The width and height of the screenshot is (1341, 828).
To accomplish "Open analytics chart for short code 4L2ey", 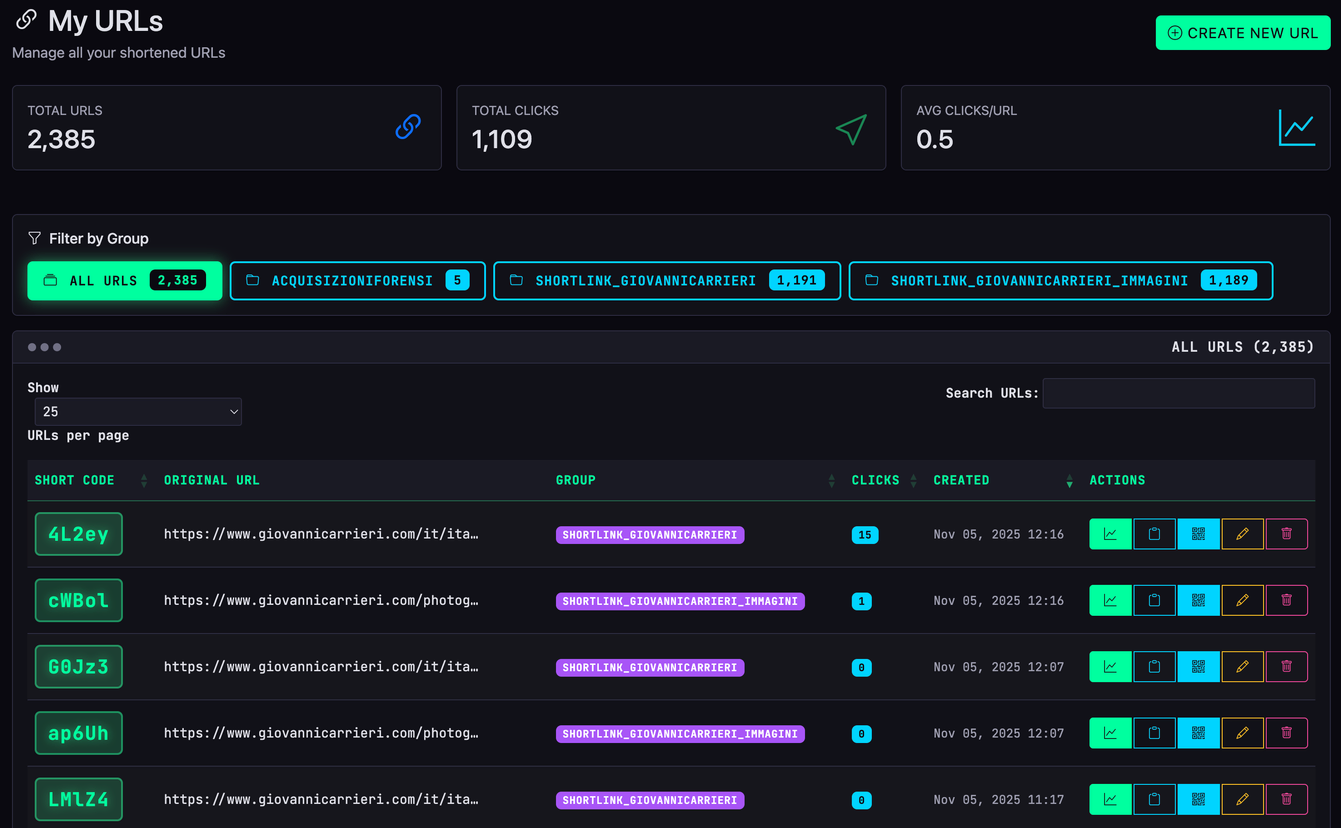I will pyautogui.click(x=1110, y=533).
